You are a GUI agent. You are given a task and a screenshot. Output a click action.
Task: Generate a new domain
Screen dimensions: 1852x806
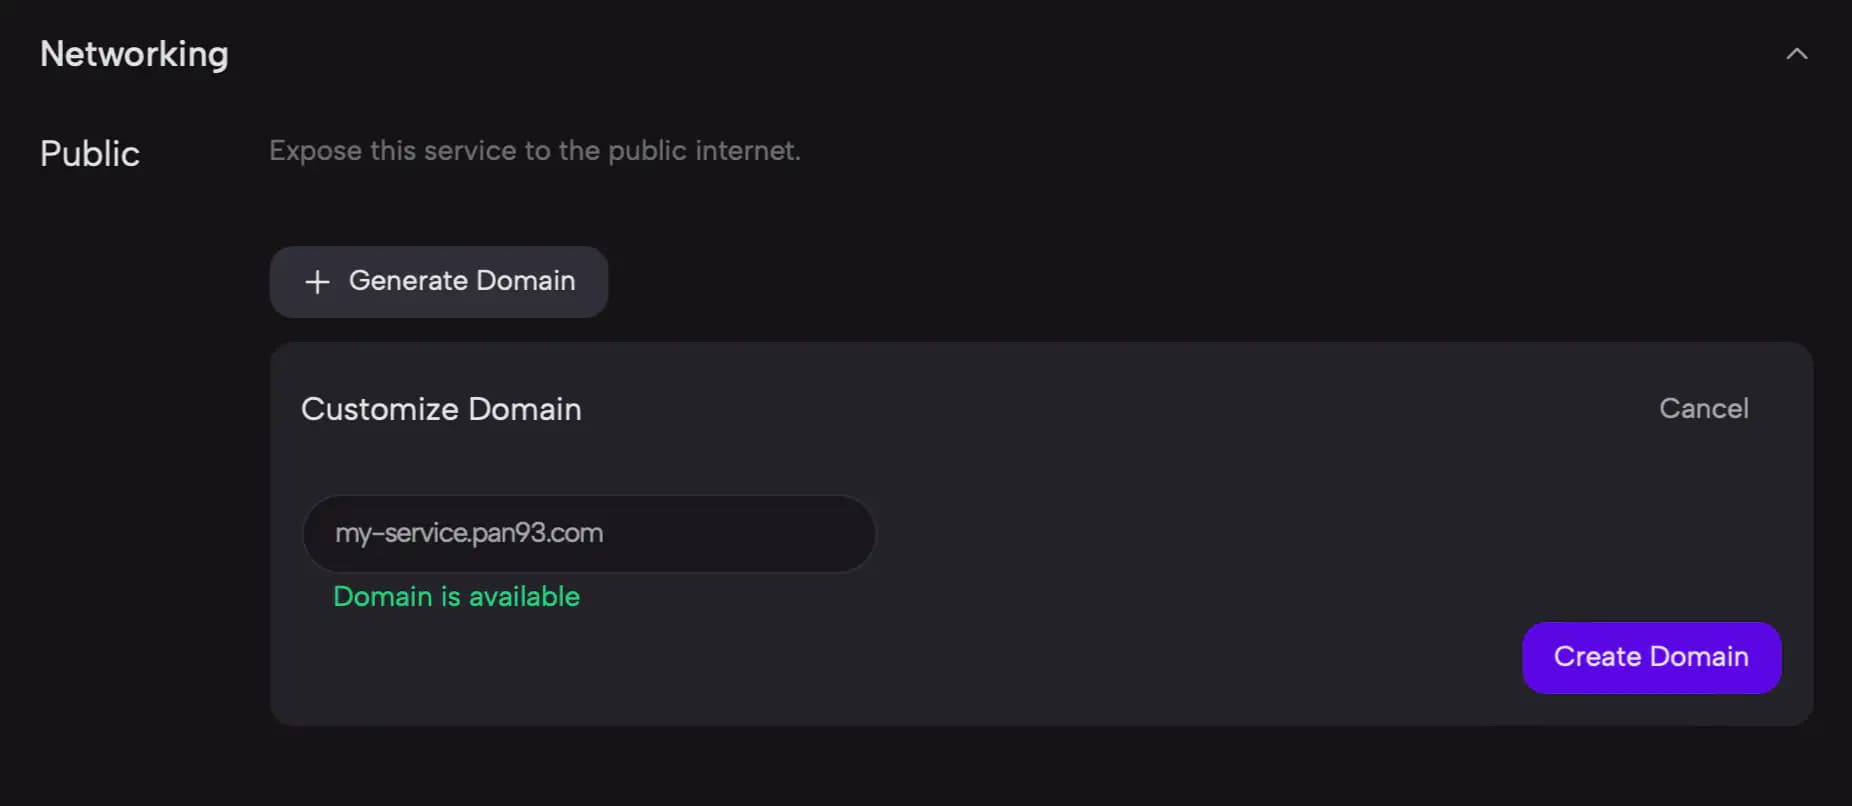(x=439, y=282)
